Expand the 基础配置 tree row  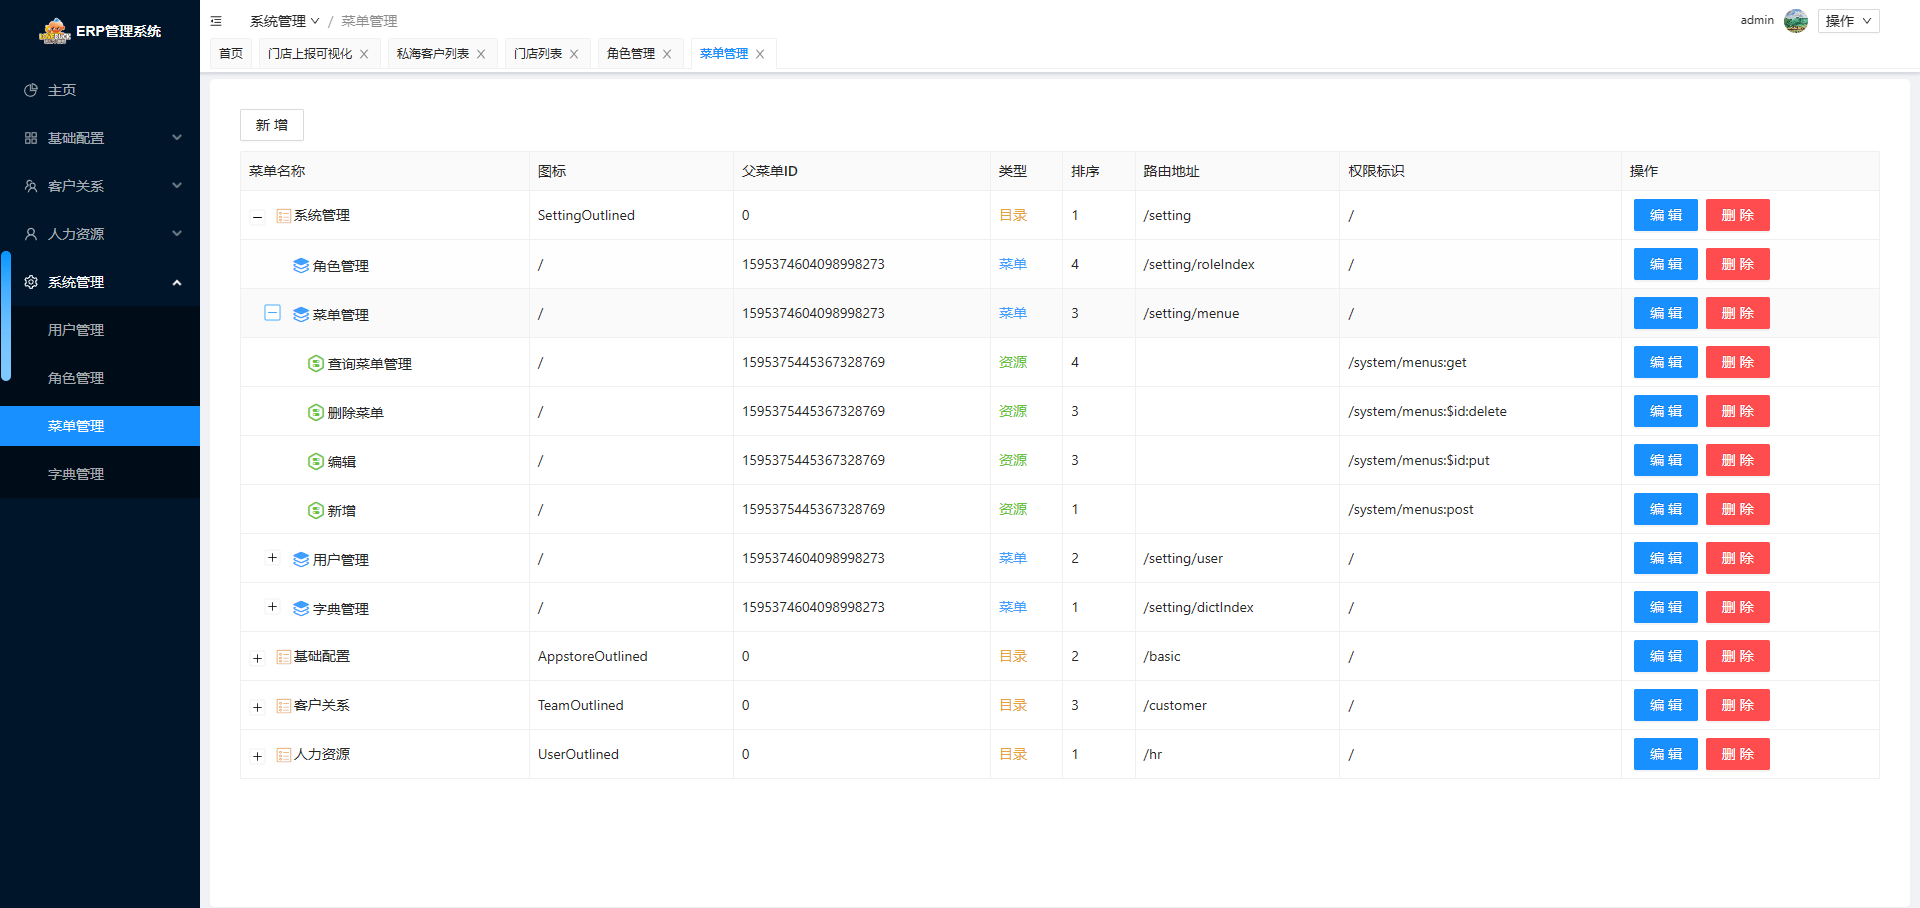coord(257,658)
